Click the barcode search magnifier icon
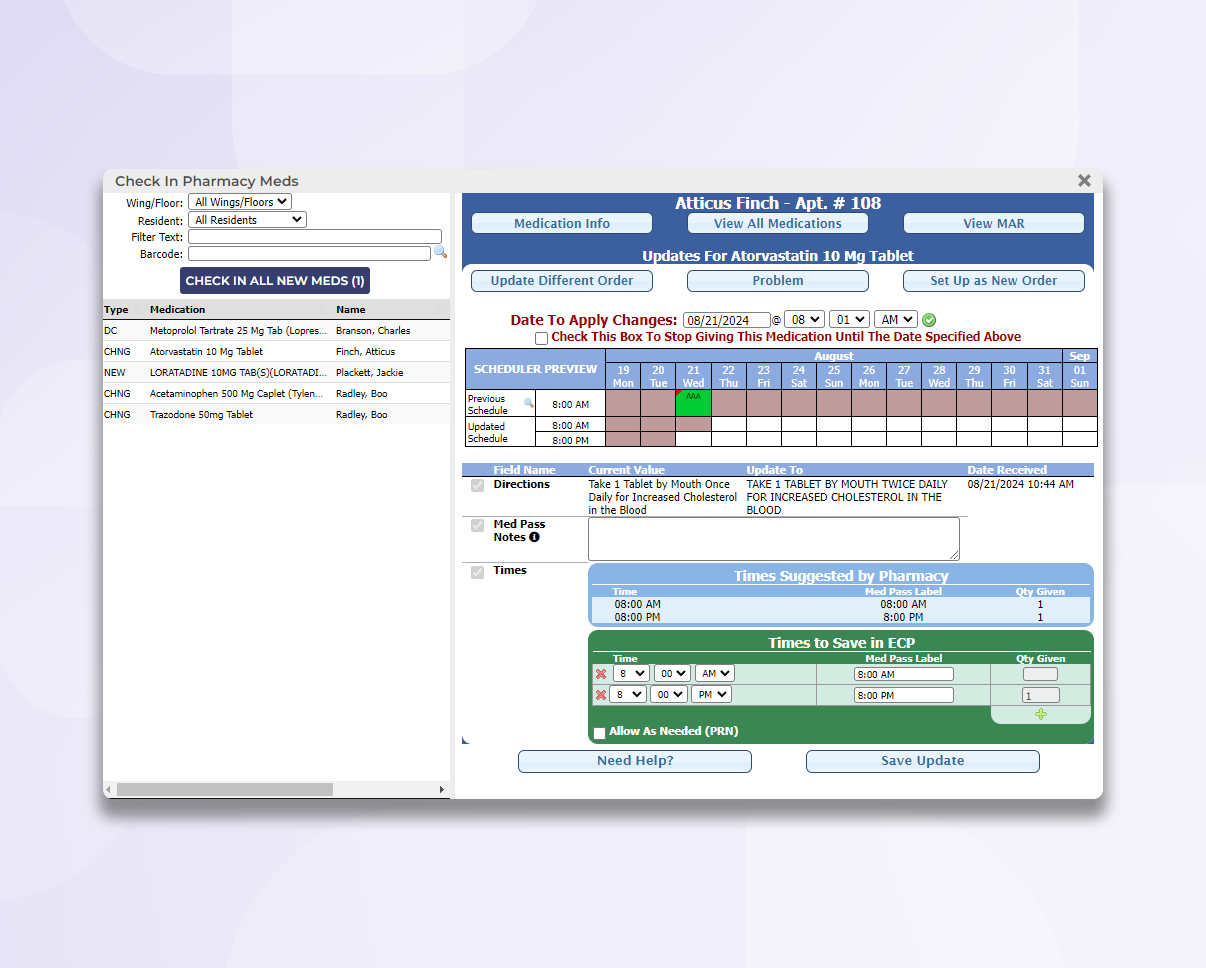The width and height of the screenshot is (1206, 968). 441,253
